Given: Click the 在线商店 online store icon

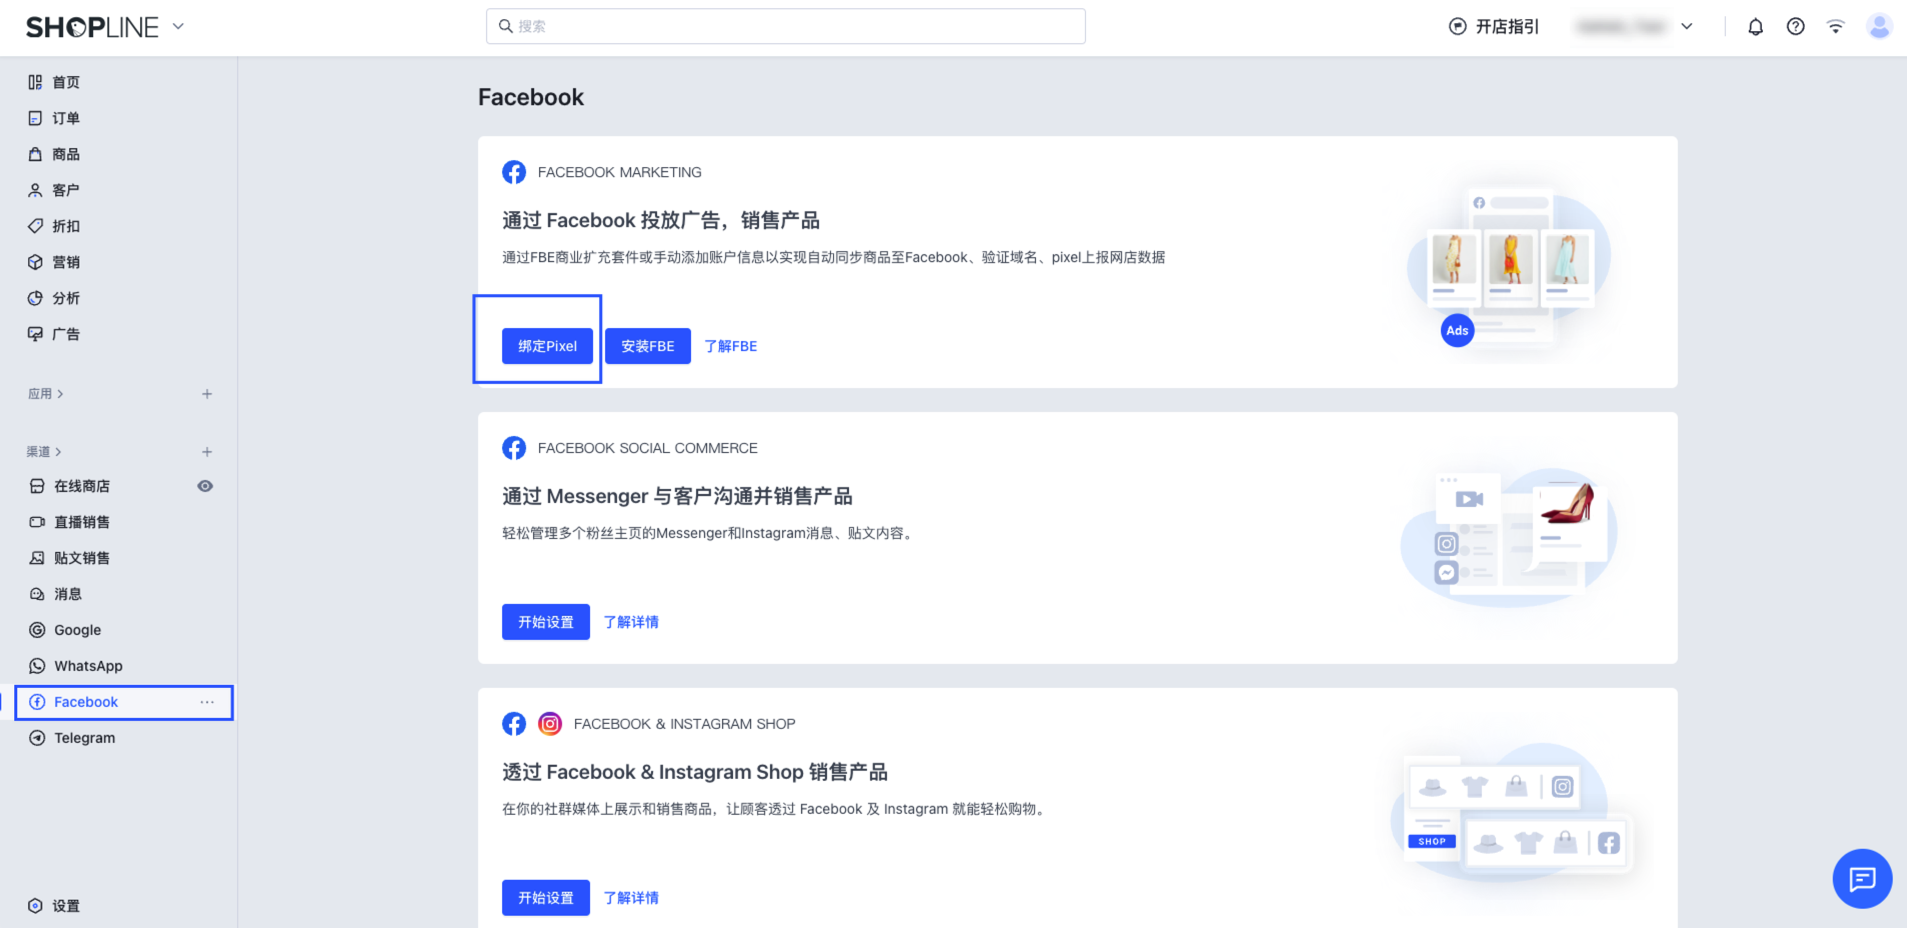Looking at the screenshot, I should tap(37, 486).
